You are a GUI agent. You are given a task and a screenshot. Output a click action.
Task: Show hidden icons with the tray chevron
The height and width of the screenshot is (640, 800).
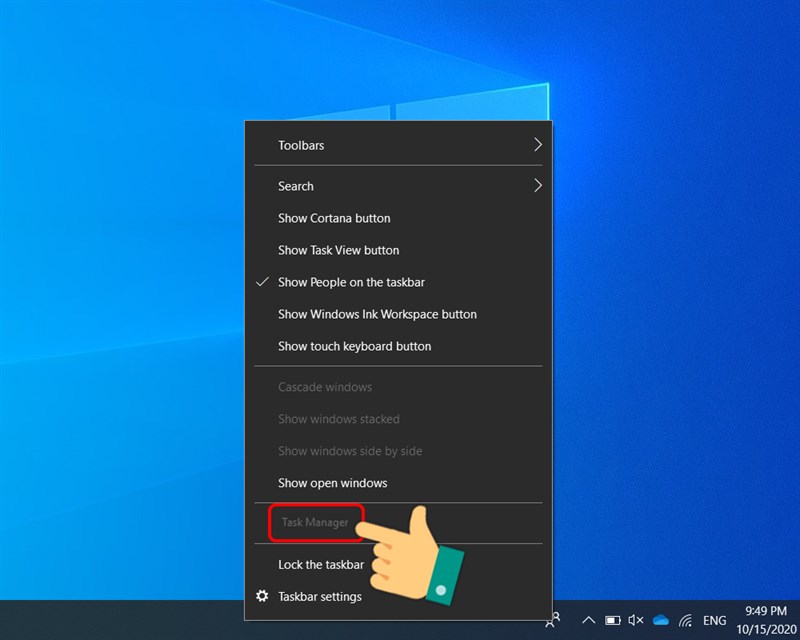[588, 620]
